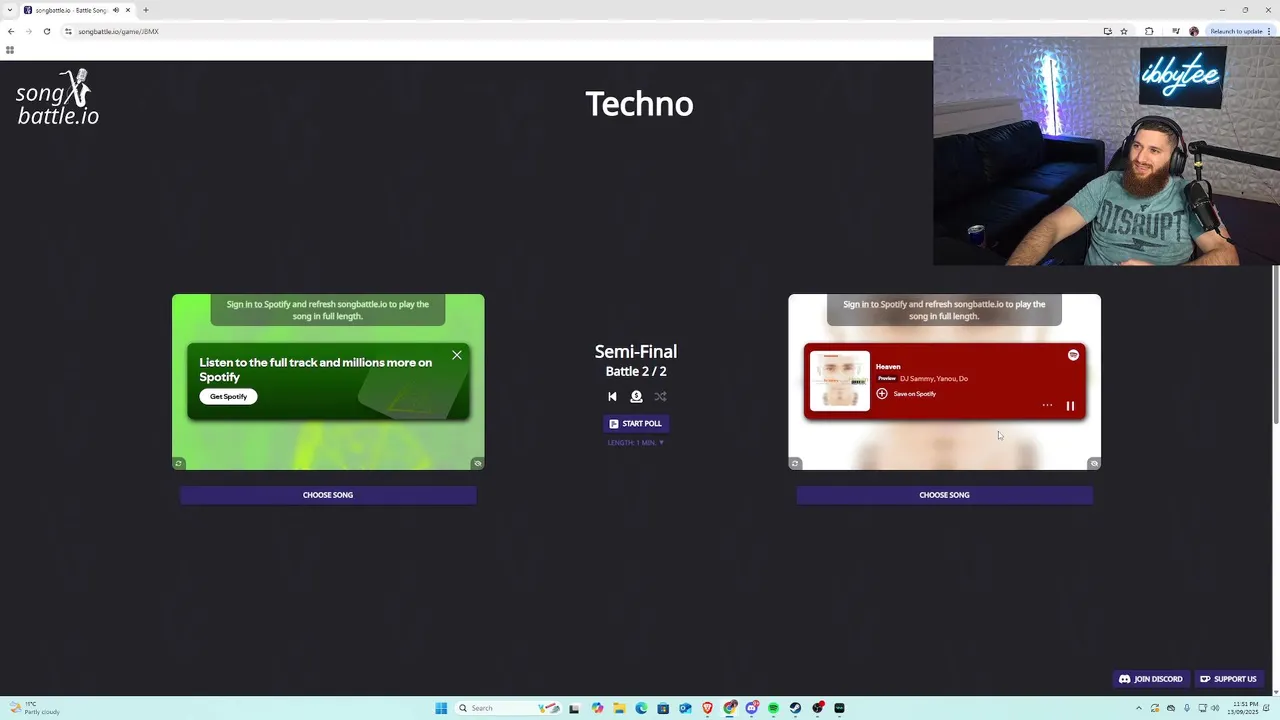The image size is (1280, 720).
Task: Expand the system tray hidden icons chevron
Action: 1139,708
